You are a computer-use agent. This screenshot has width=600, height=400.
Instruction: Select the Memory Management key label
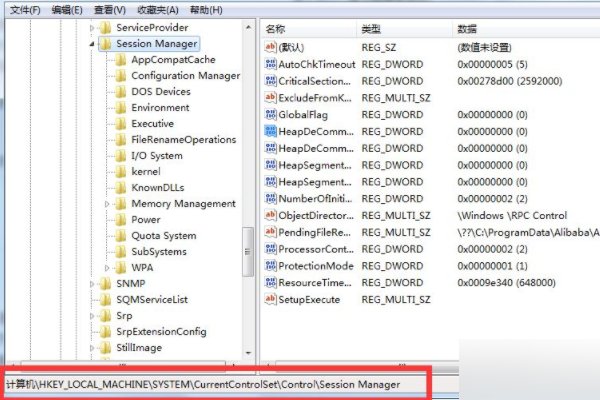click(183, 204)
